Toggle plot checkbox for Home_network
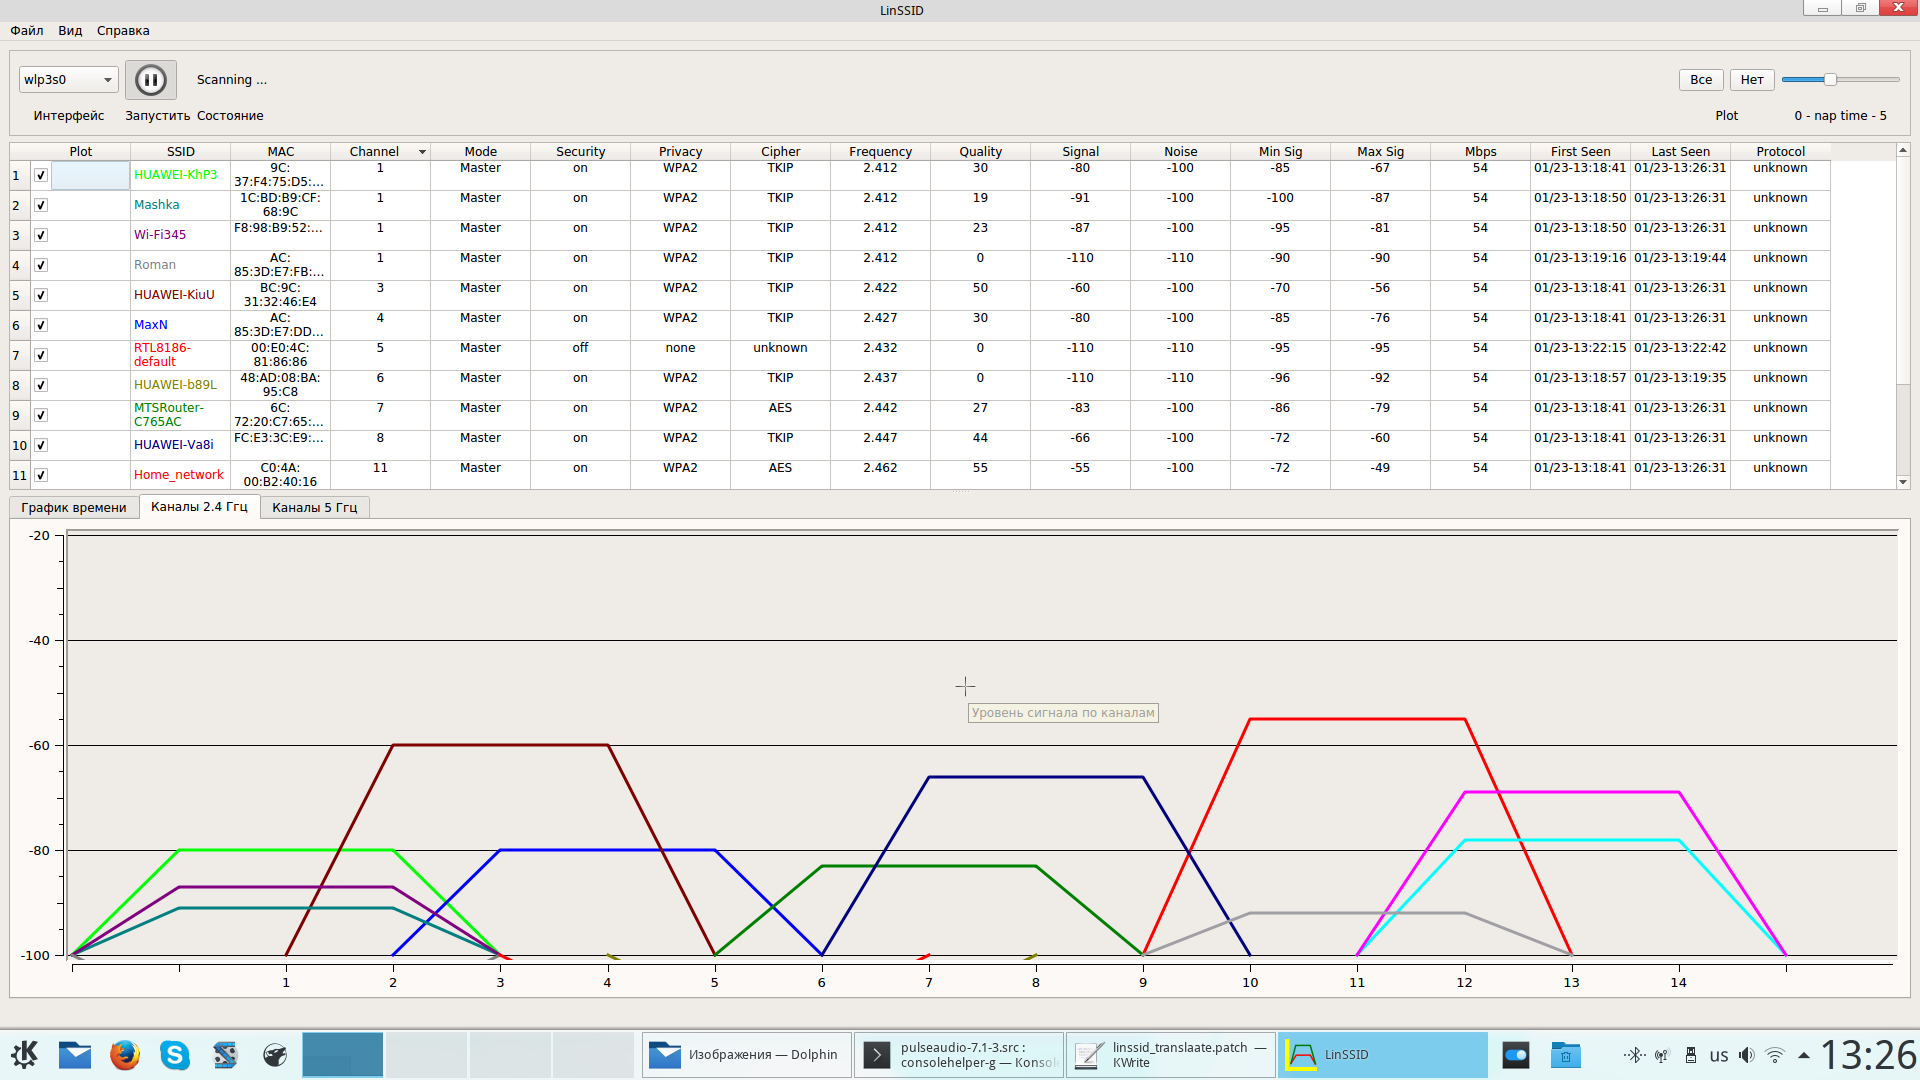This screenshot has width=1920, height=1080. coord(41,475)
